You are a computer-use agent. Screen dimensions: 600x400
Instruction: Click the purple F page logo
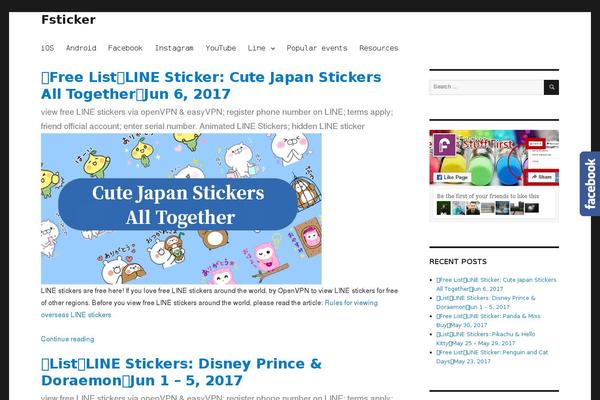pos(444,144)
